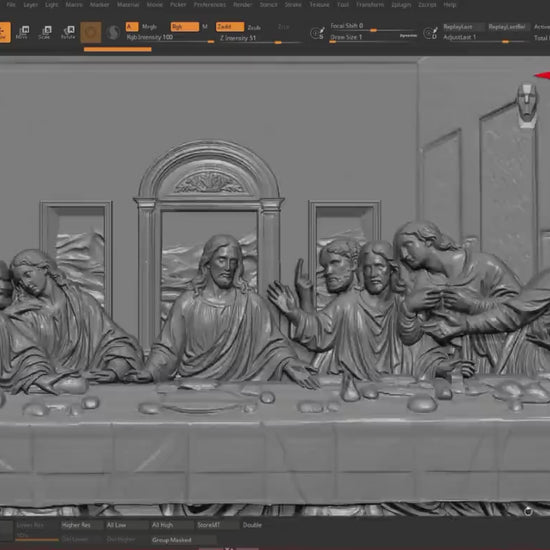Open the Layer menu
The width and height of the screenshot is (550, 550).
click(x=31, y=5)
